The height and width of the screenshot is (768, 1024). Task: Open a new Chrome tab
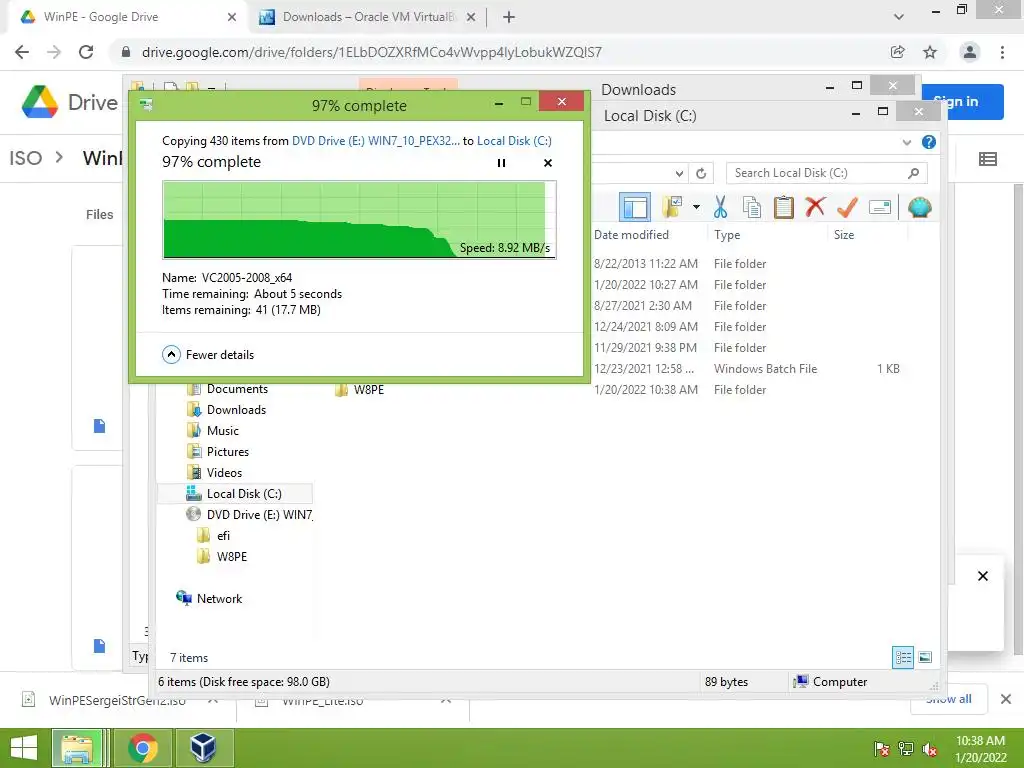coord(509,17)
